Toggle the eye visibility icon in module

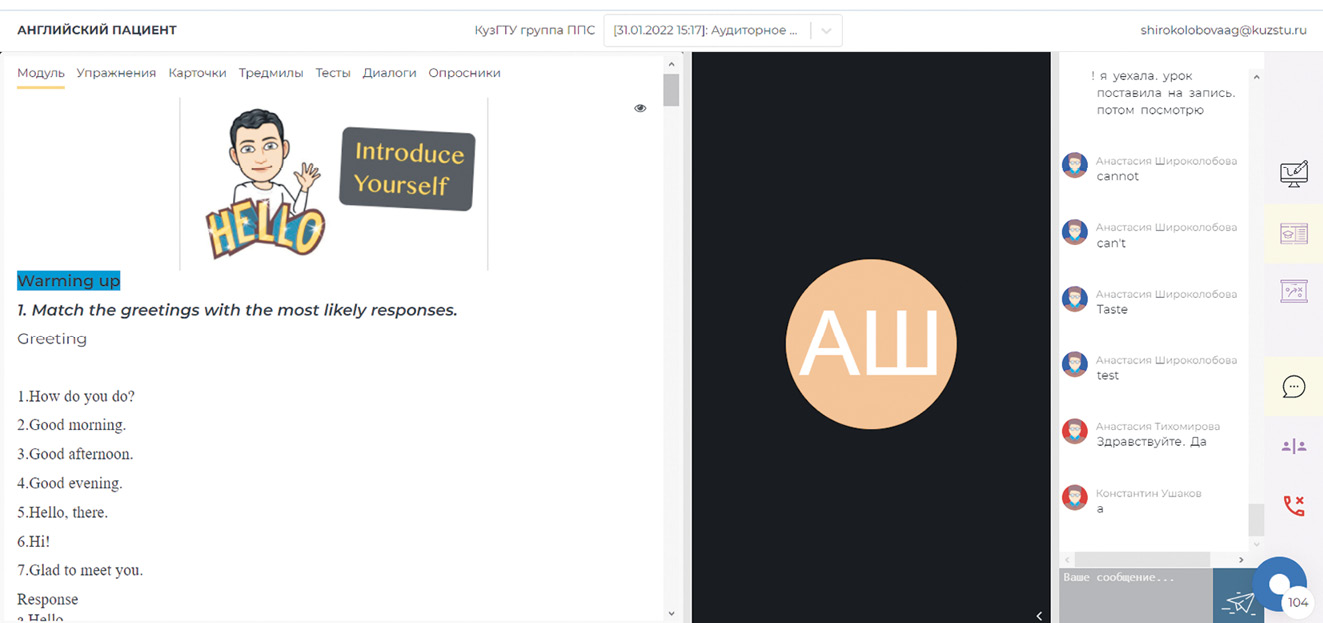pyautogui.click(x=640, y=108)
